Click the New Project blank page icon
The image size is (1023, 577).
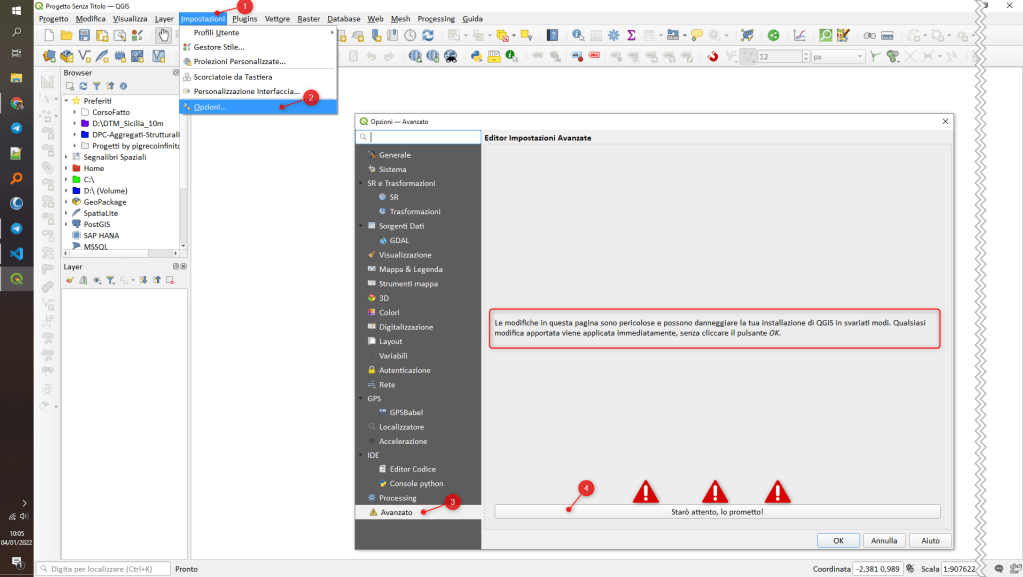(x=50, y=35)
